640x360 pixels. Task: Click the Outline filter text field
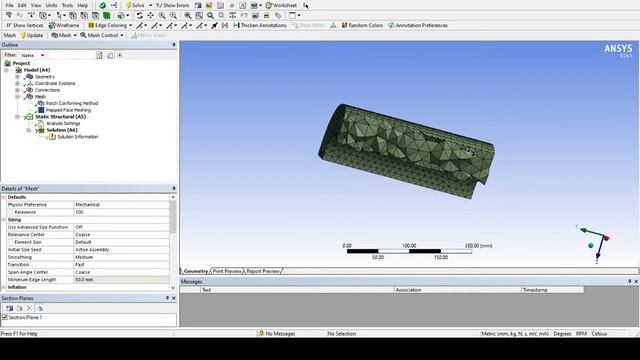[70, 55]
